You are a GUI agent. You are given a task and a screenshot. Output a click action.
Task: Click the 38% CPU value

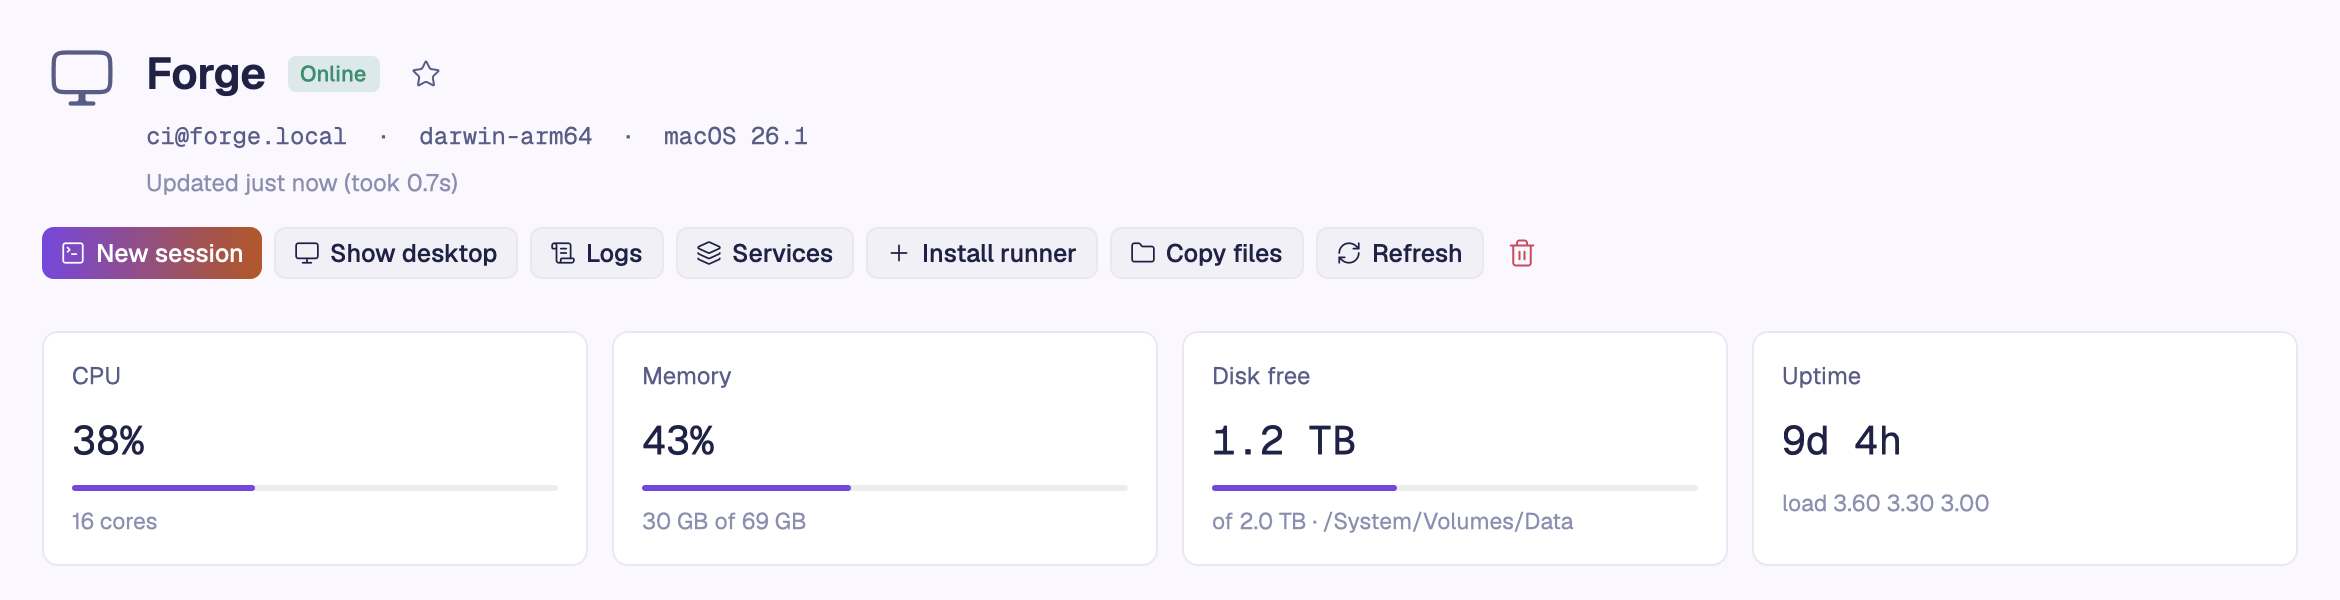pyautogui.click(x=108, y=441)
